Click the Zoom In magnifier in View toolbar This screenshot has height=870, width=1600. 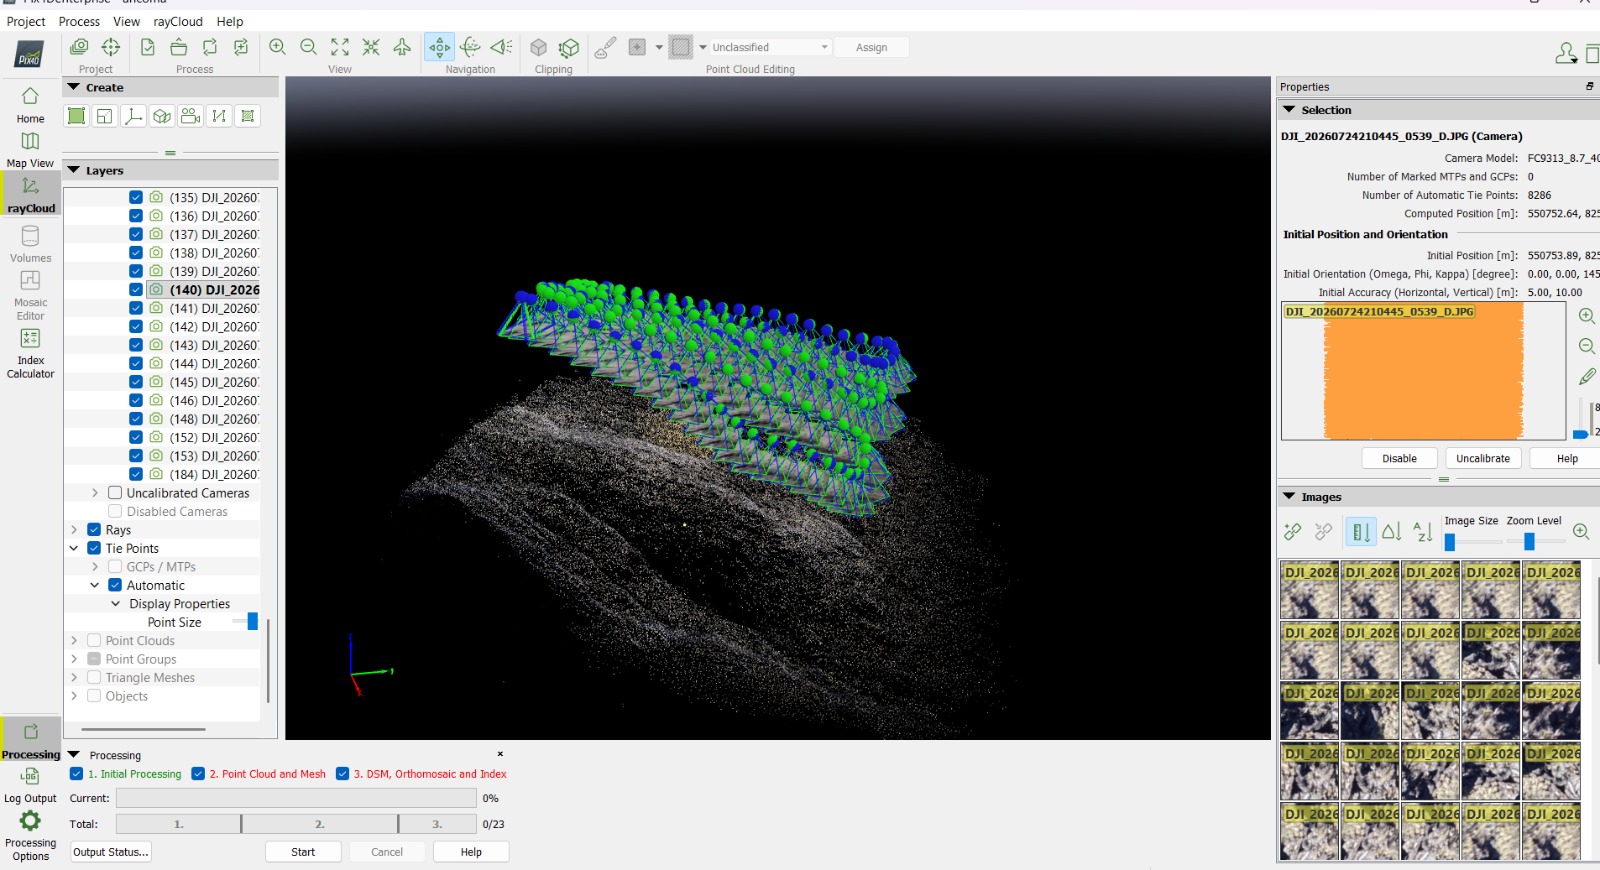point(278,47)
